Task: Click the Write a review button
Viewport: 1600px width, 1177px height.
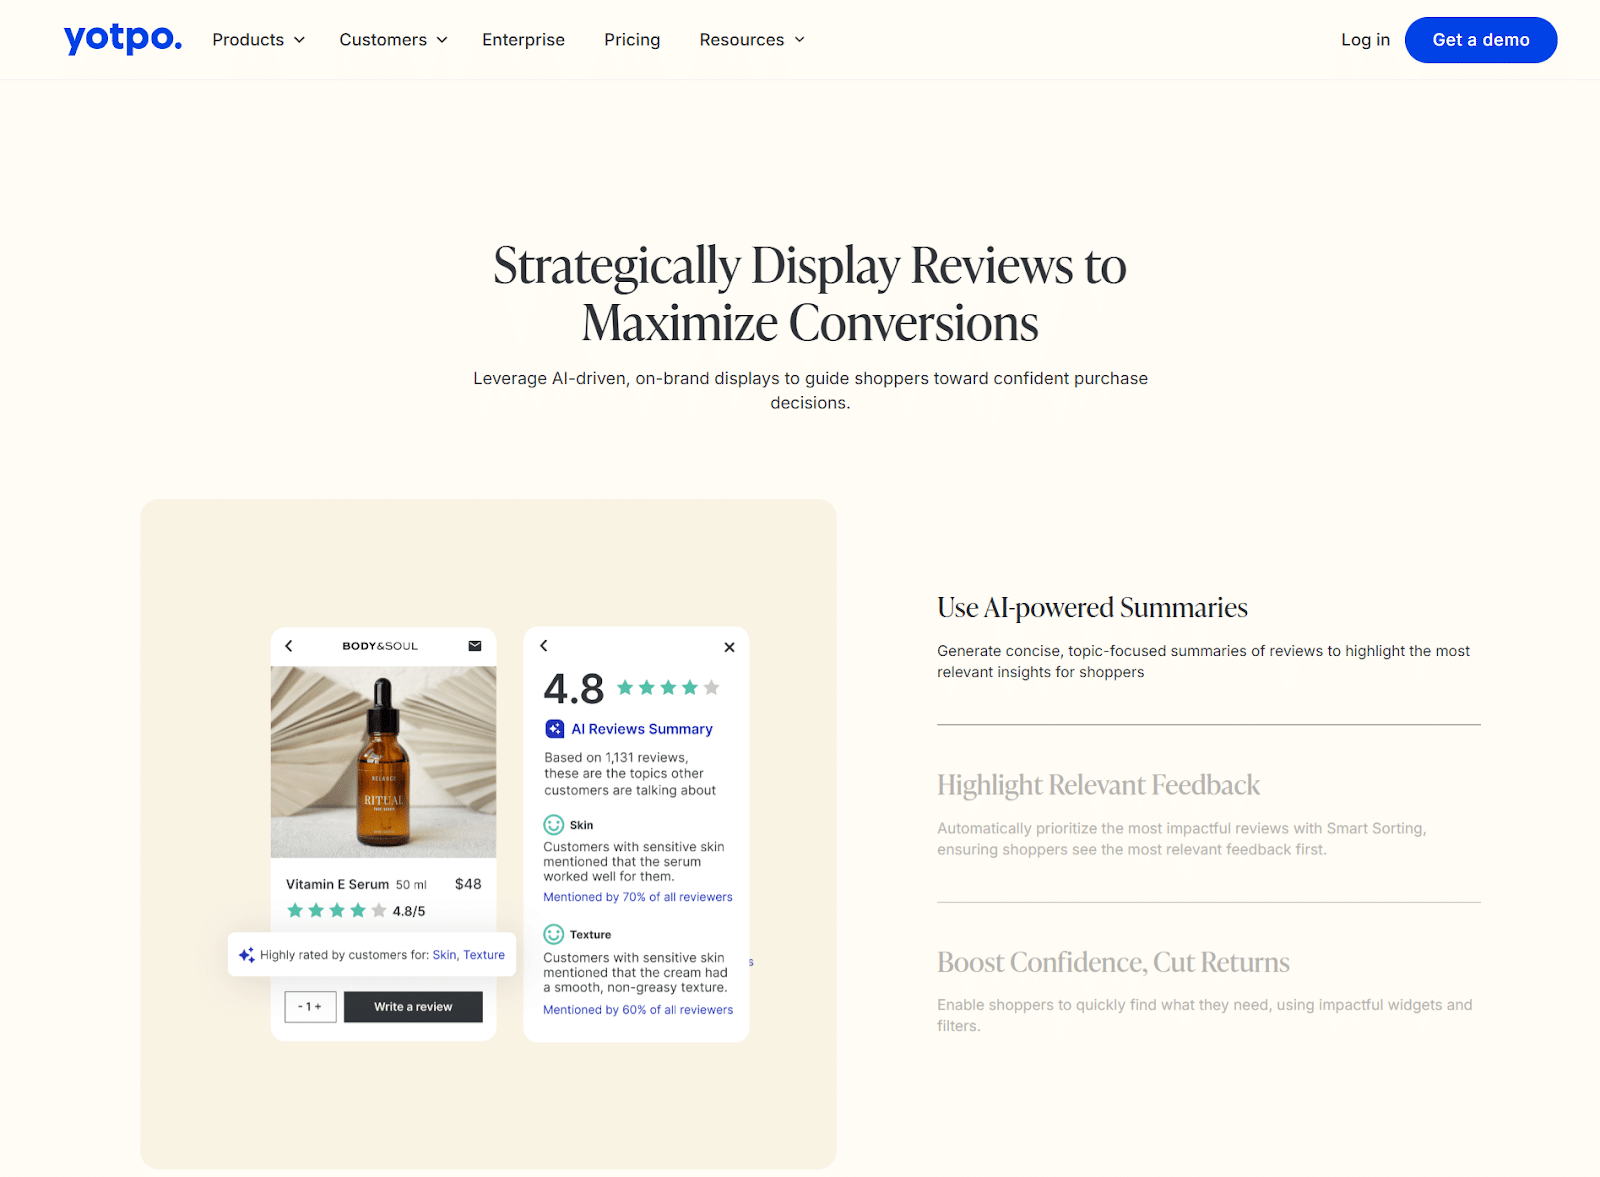Action: pyautogui.click(x=412, y=1006)
